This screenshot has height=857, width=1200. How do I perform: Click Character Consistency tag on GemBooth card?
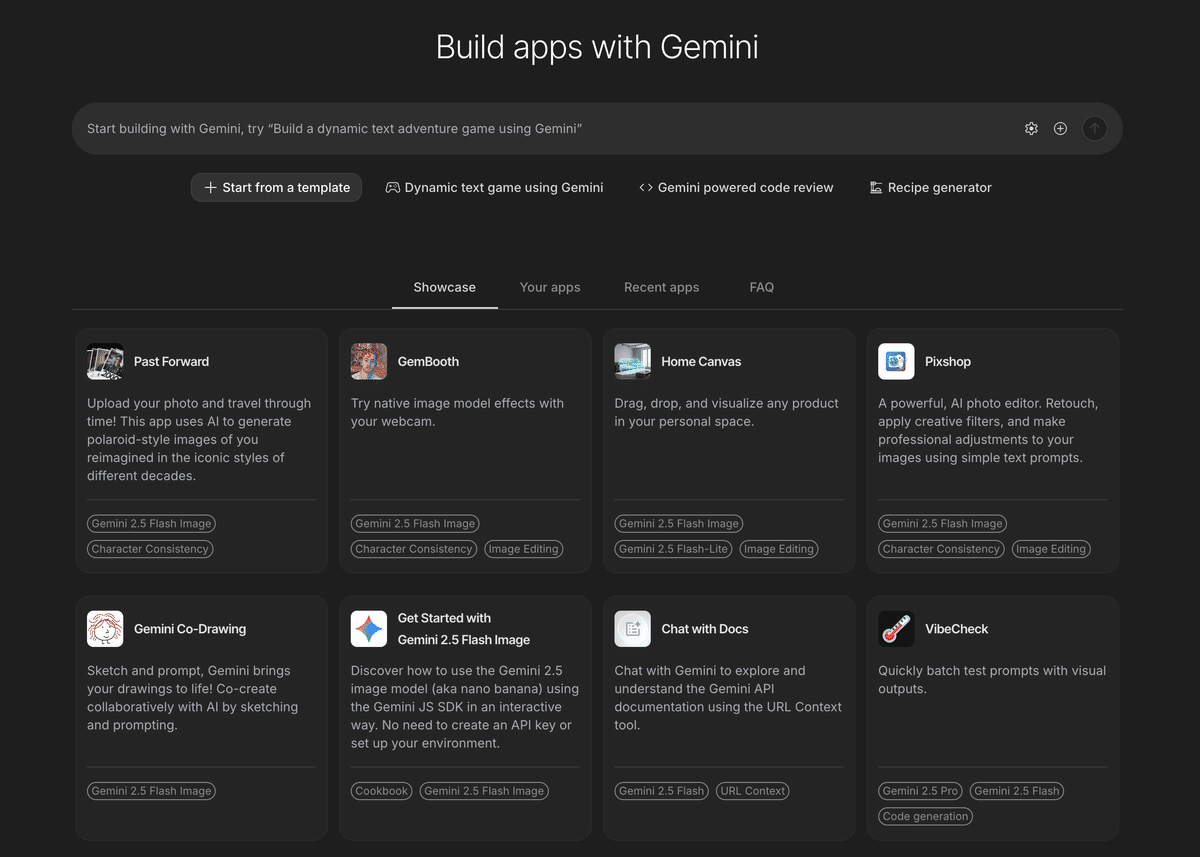[414, 549]
